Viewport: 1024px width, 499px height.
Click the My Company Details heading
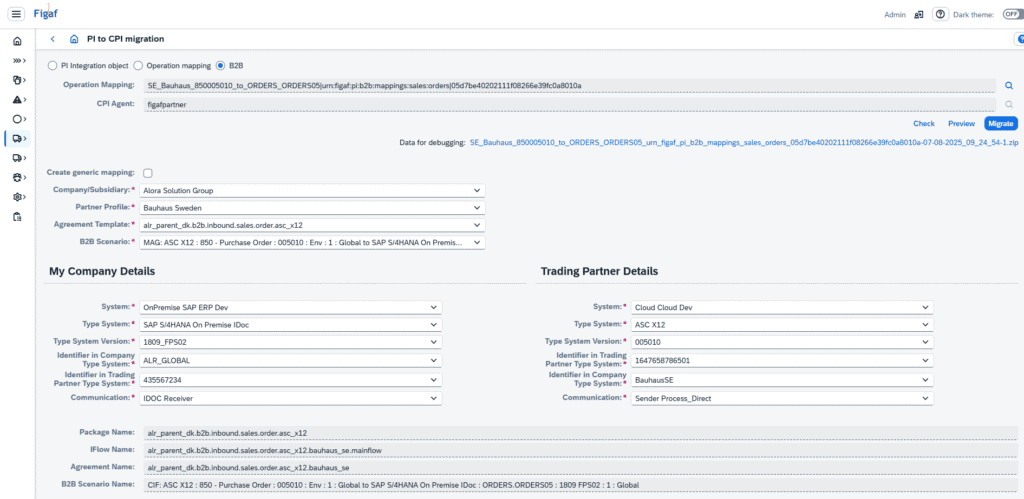click(102, 270)
